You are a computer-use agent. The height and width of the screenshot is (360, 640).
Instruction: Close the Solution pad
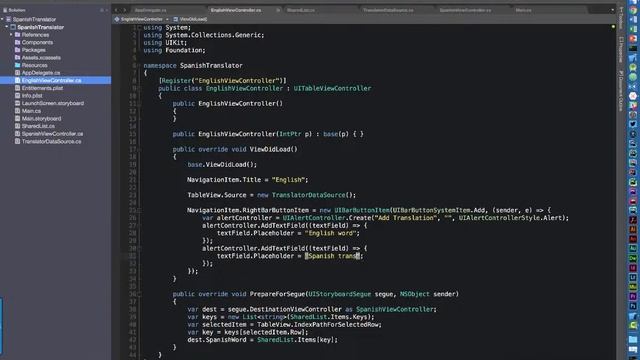point(107,10)
